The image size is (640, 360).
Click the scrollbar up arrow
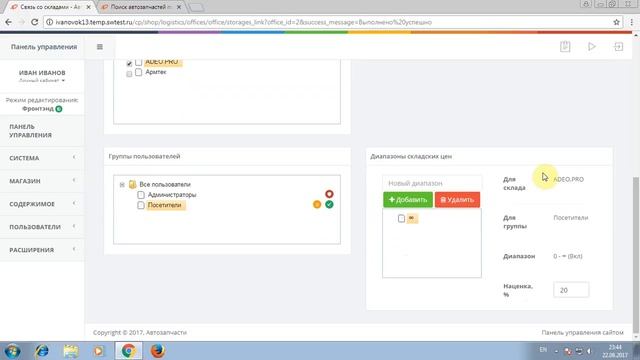(636, 36)
